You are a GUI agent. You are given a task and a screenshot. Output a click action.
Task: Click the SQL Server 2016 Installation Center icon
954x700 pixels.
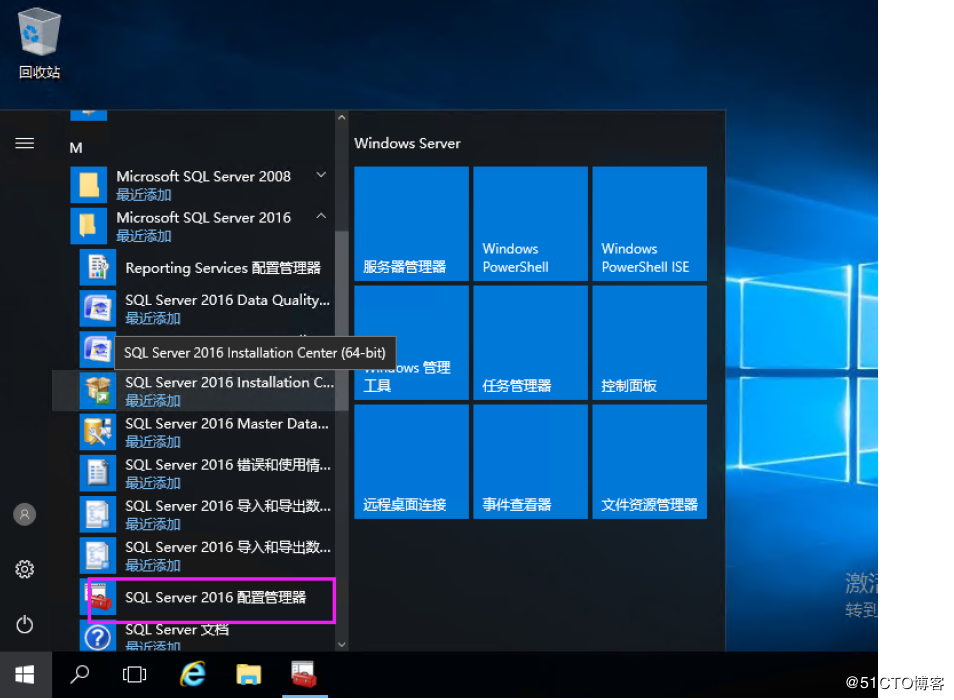click(98, 390)
